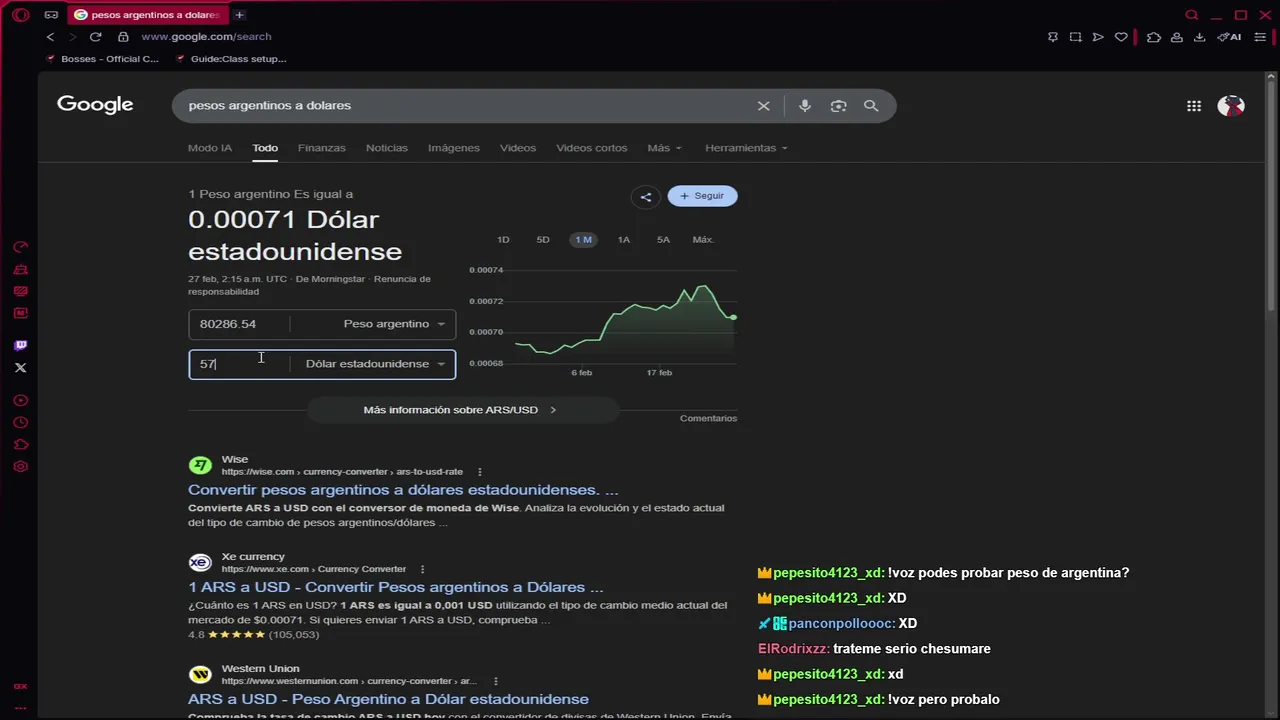This screenshot has width=1280, height=720.
Task: Expand Más información sobre ARS/USD
Action: pyautogui.click(x=461, y=410)
